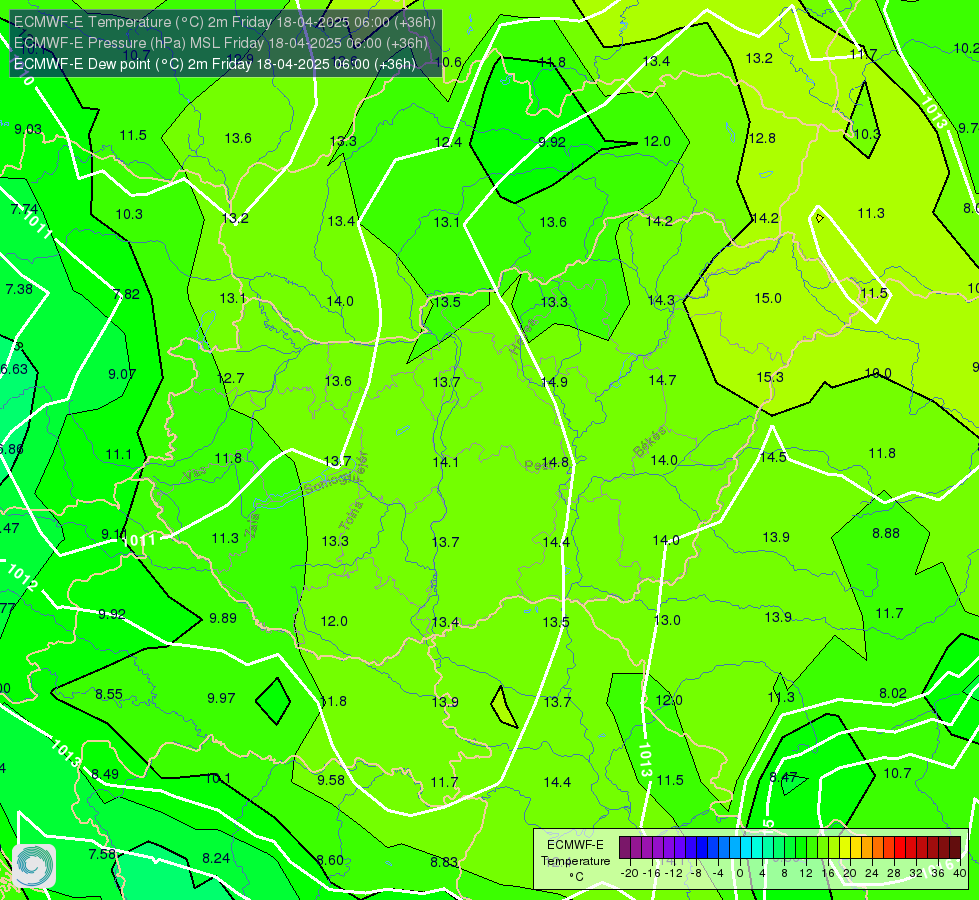979x900 pixels.
Task: Click the map value 7.58
Action: pyautogui.click(x=102, y=854)
